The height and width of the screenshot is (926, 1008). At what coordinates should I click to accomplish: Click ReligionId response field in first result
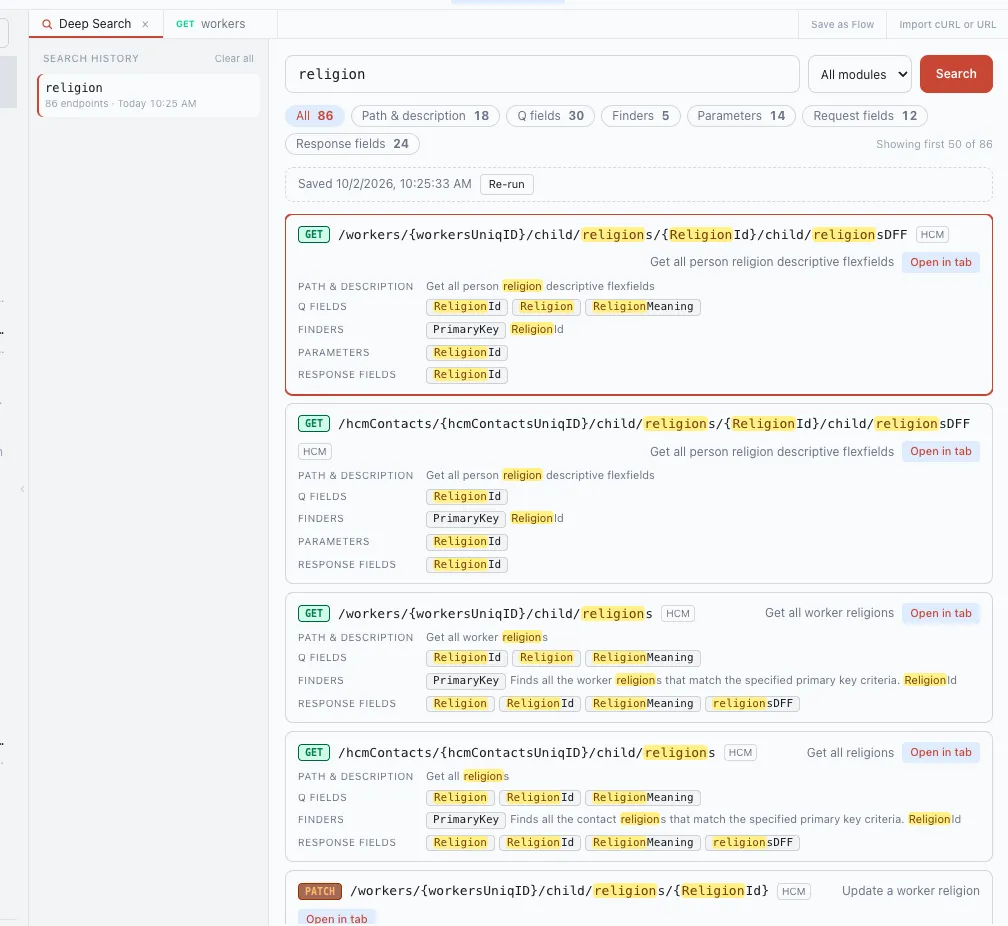tap(467, 375)
